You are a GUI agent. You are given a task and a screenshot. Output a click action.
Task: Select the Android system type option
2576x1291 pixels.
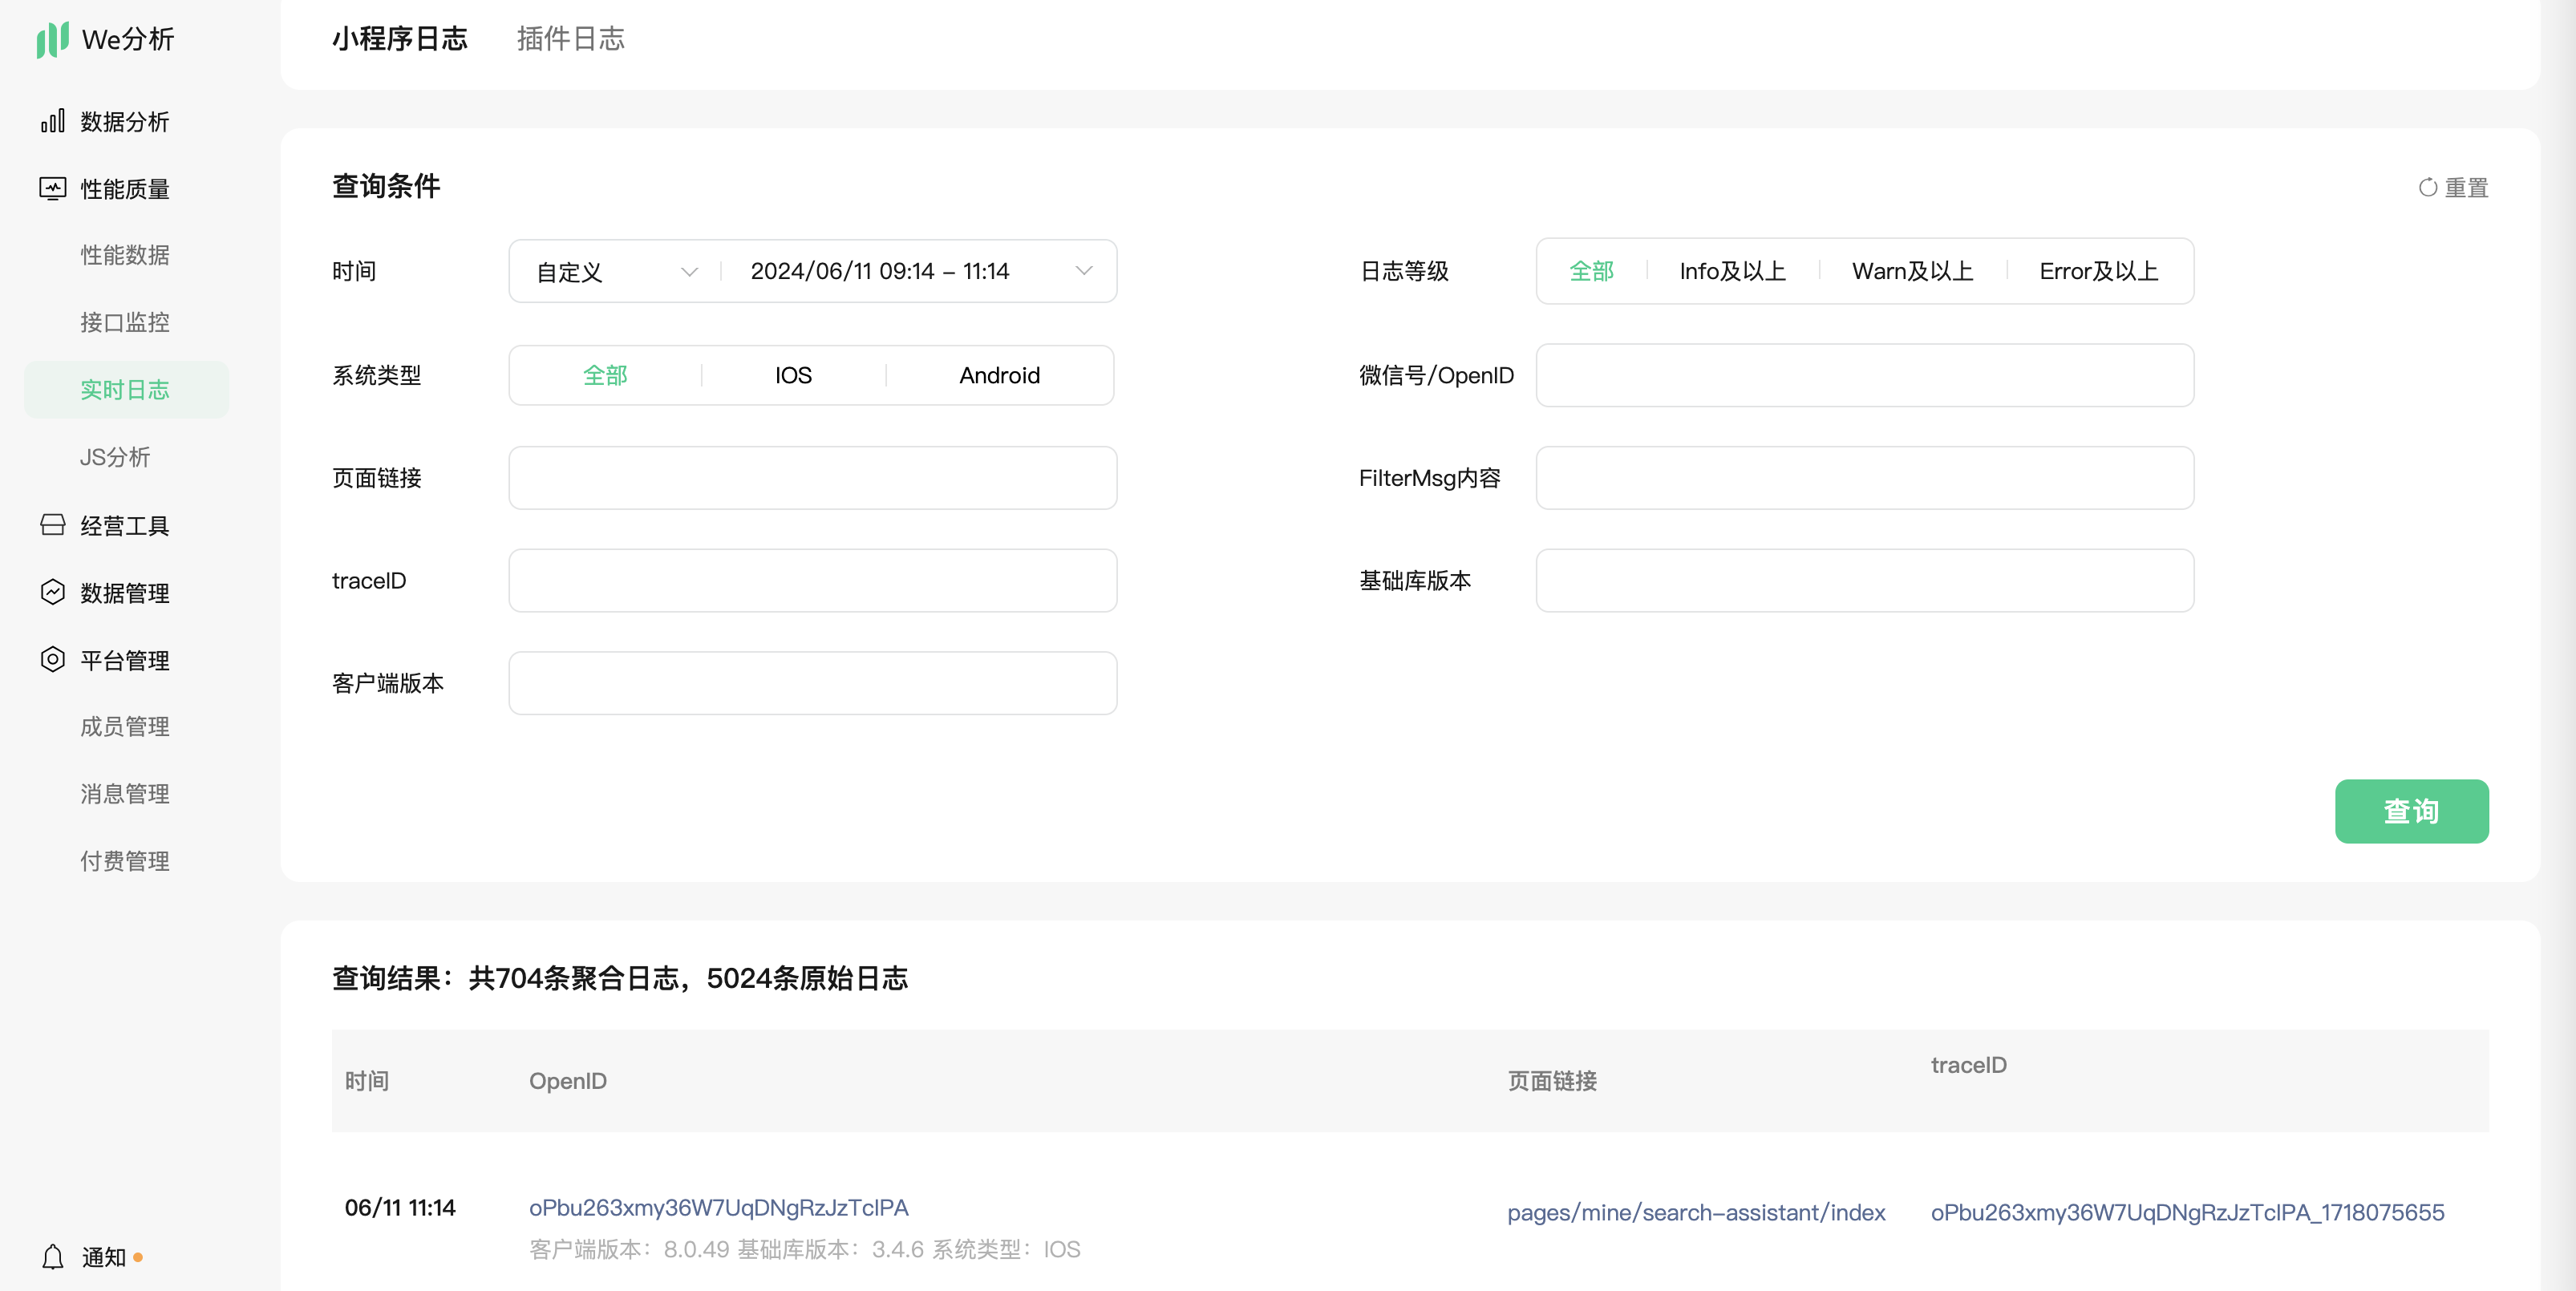(999, 375)
